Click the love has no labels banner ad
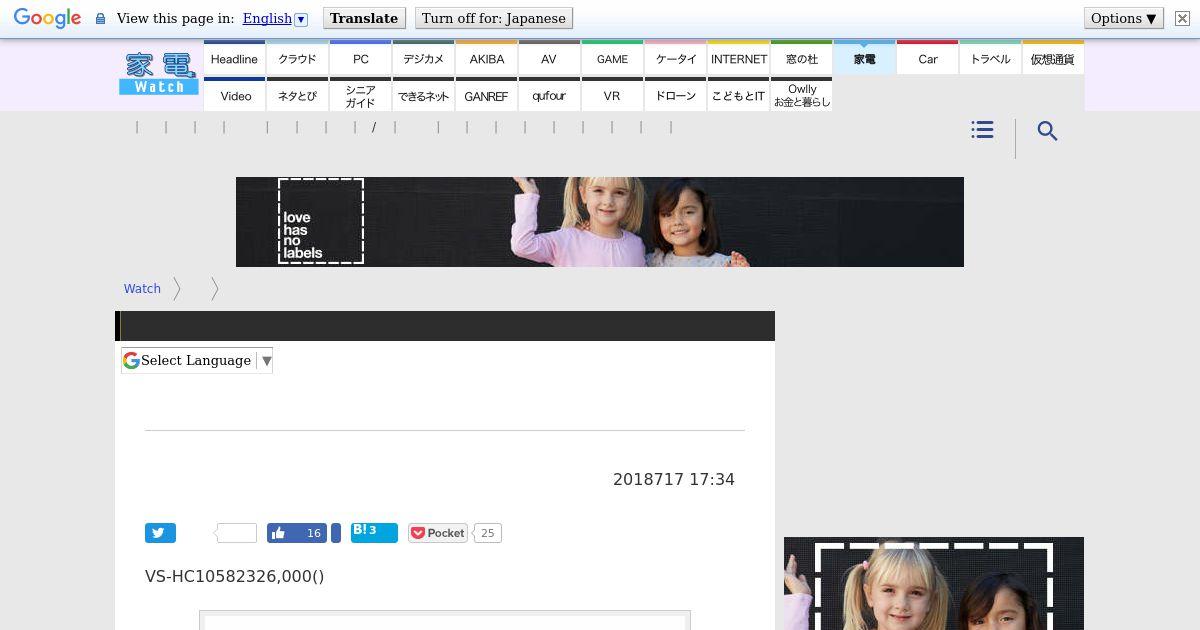 coord(600,222)
